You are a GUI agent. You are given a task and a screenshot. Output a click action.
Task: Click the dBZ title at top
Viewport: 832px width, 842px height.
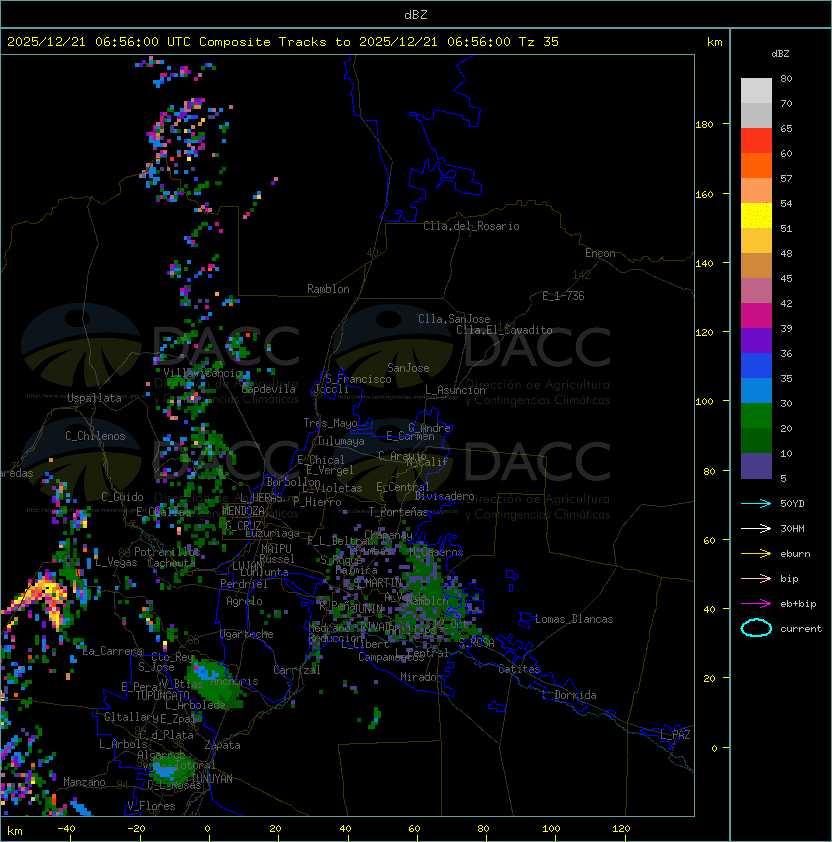tap(416, 14)
